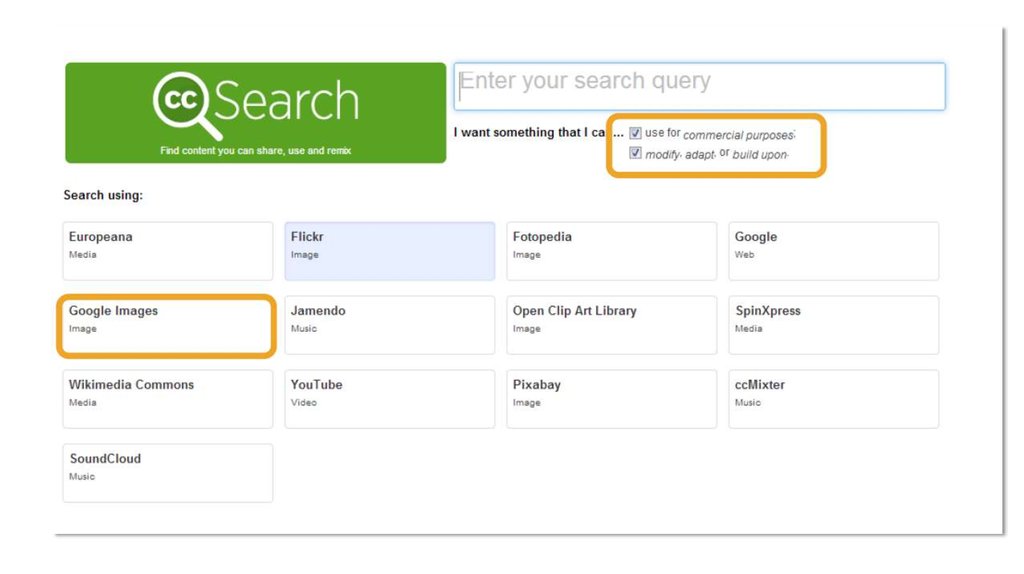This screenshot has height=574, width=1024.
Task: Pick Pixabay image search source
Action: tap(611, 399)
